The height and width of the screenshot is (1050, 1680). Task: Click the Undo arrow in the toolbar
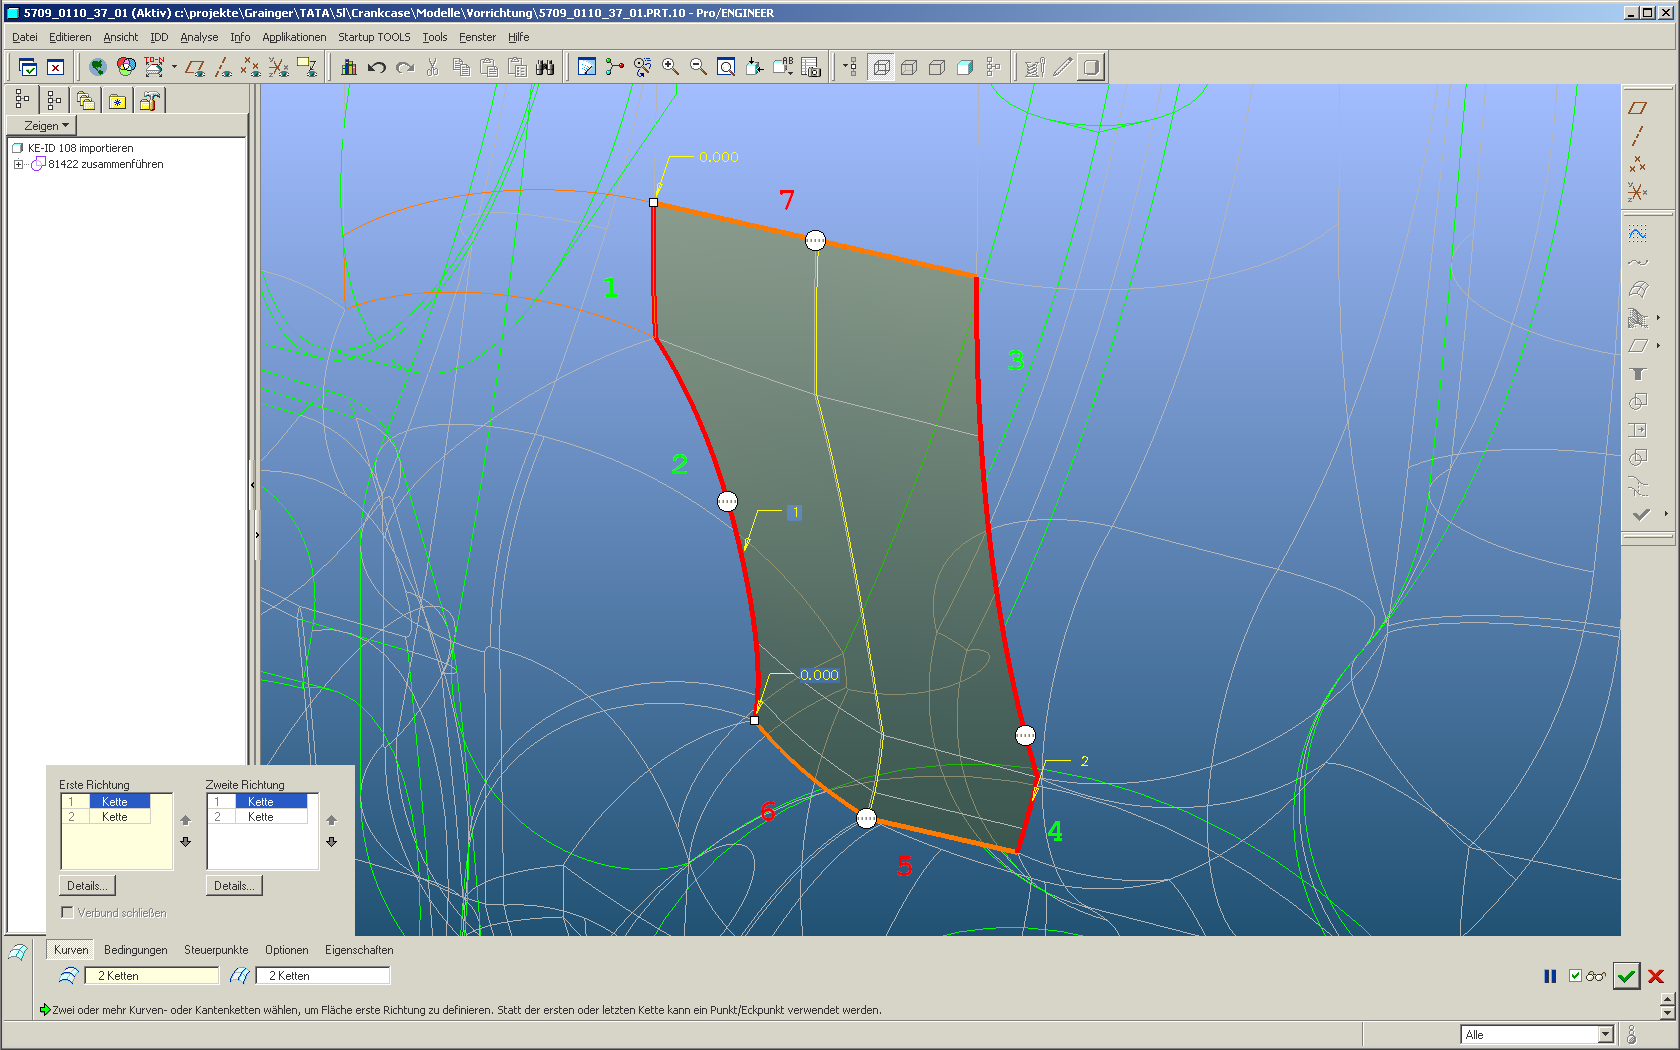coord(376,67)
